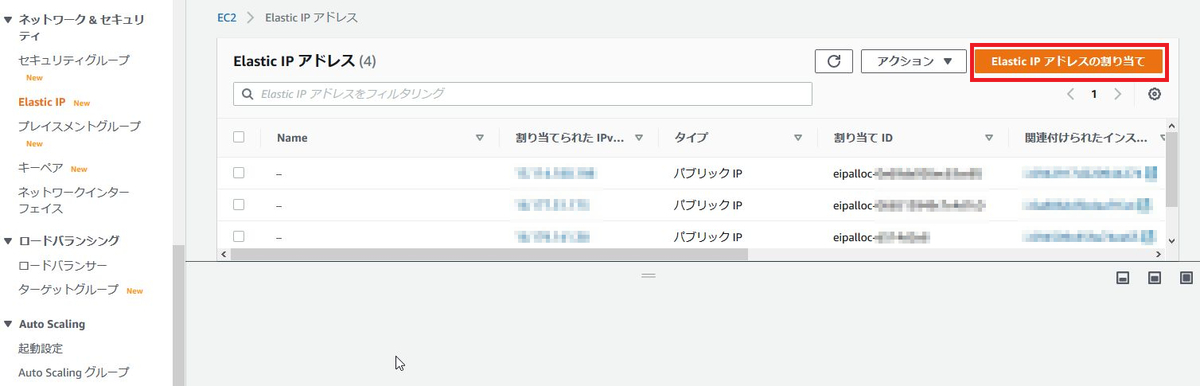Open ロードバランサー in sidebar
1200x386 pixels.
[63, 266]
